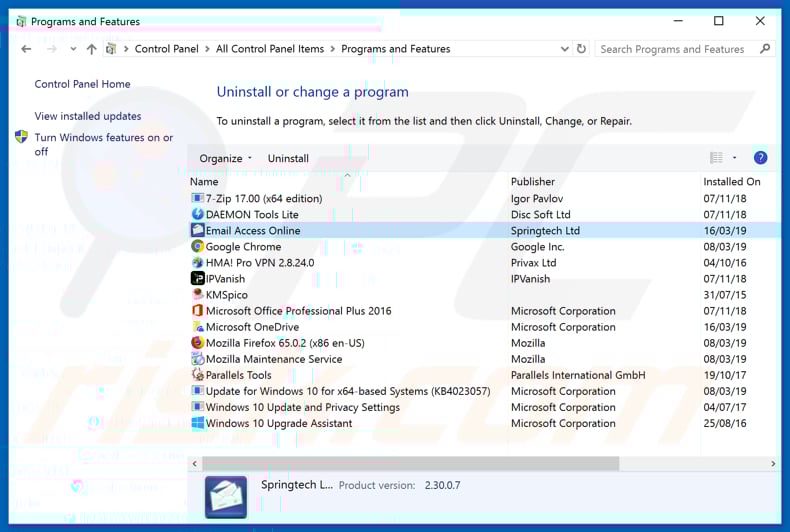Click the large Springtech envelope icon in details pane

226,497
